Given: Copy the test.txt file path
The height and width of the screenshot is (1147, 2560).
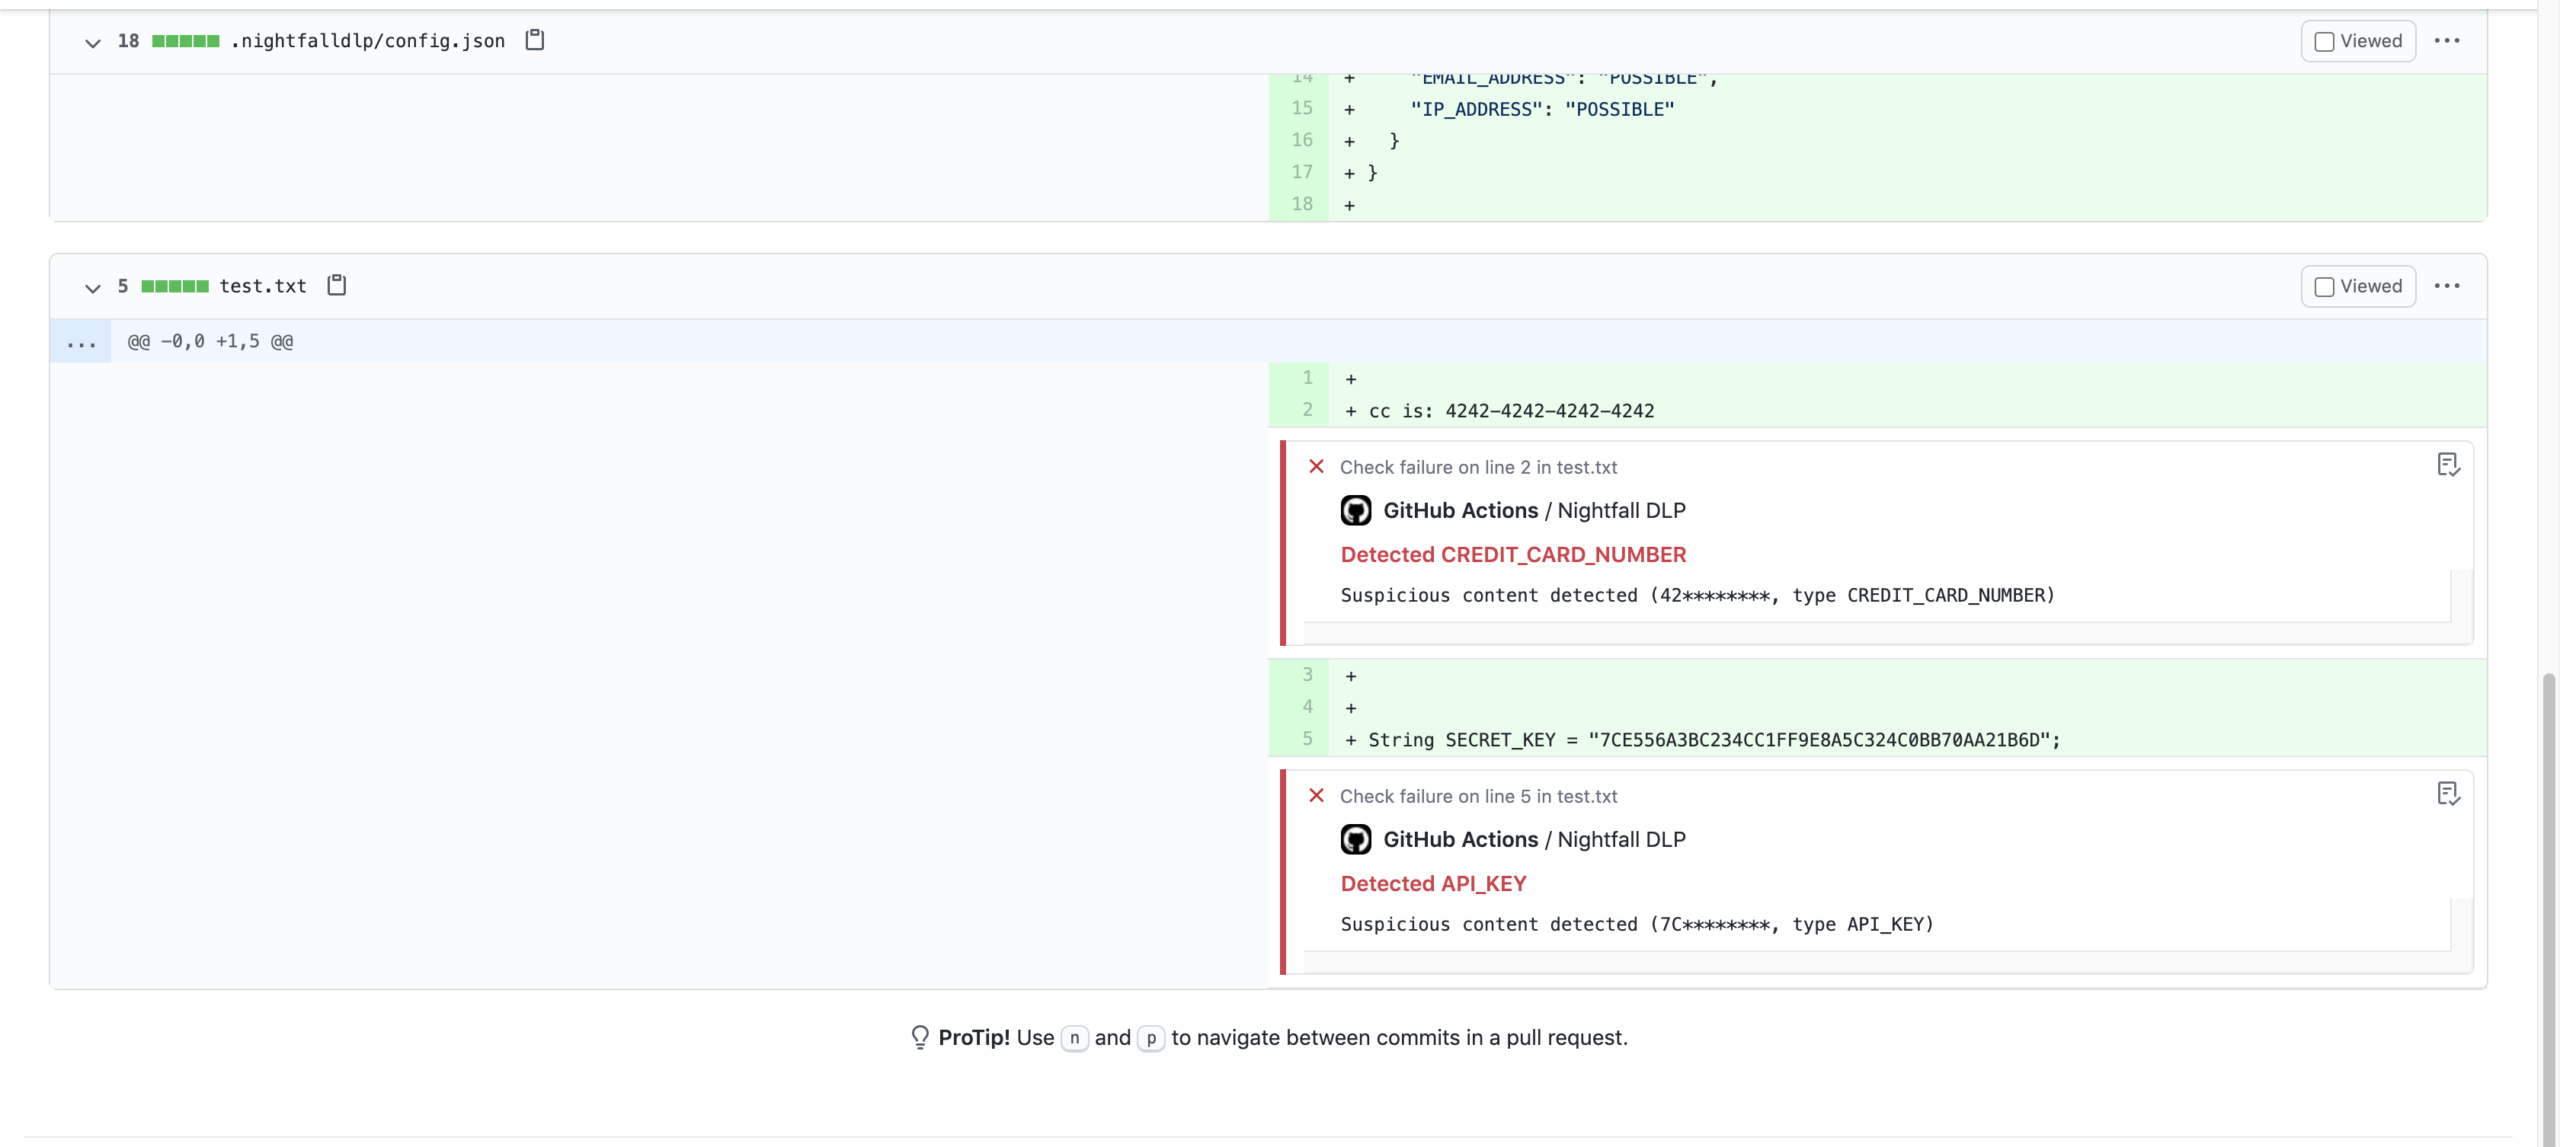Looking at the screenshot, I should pos(337,285).
